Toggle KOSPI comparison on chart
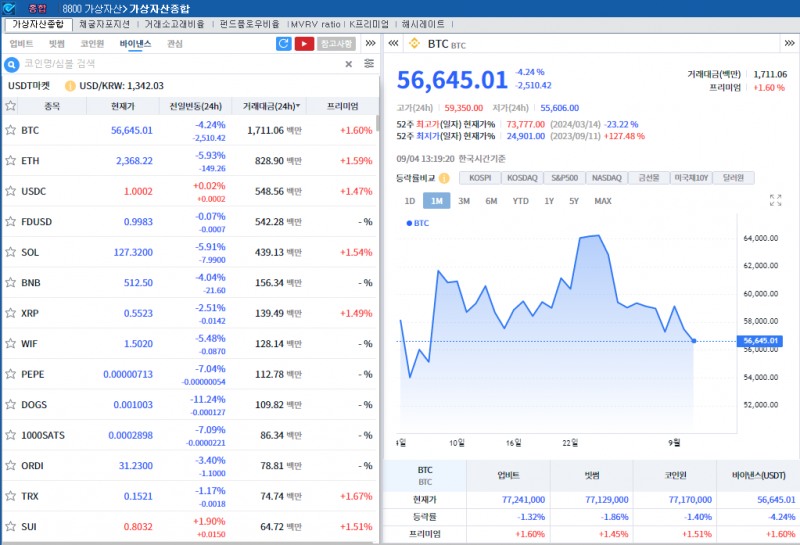This screenshot has height=545, width=800. 480,178
